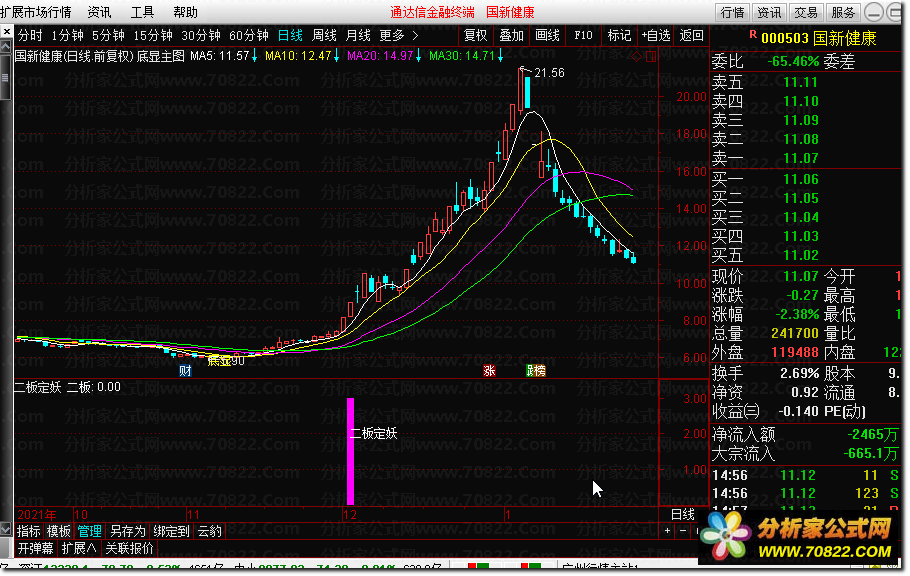
Task: Select the 日线 daily chart tab
Action: pos(290,36)
